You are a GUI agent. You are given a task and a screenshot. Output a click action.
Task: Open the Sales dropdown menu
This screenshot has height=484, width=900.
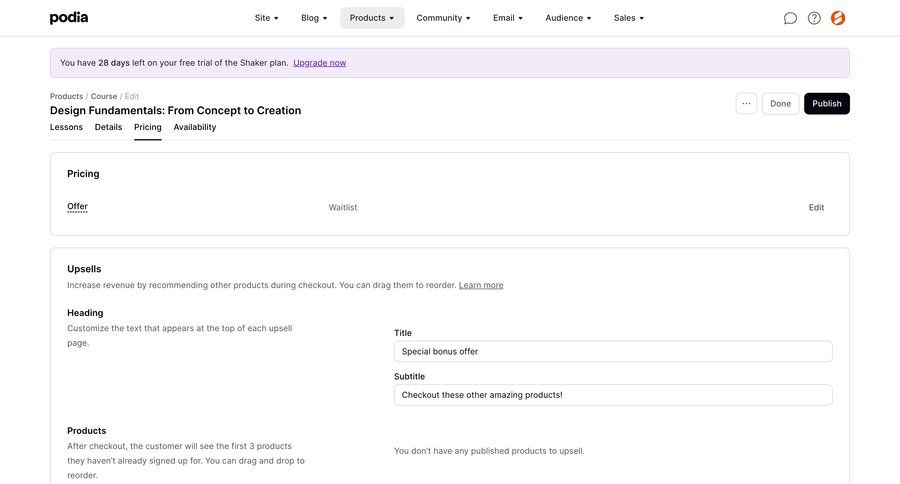pyautogui.click(x=629, y=18)
